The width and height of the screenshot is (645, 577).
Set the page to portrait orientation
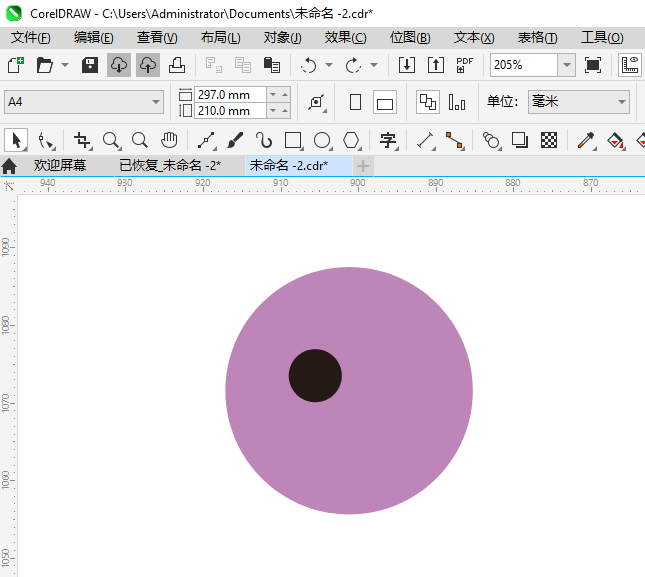point(355,102)
